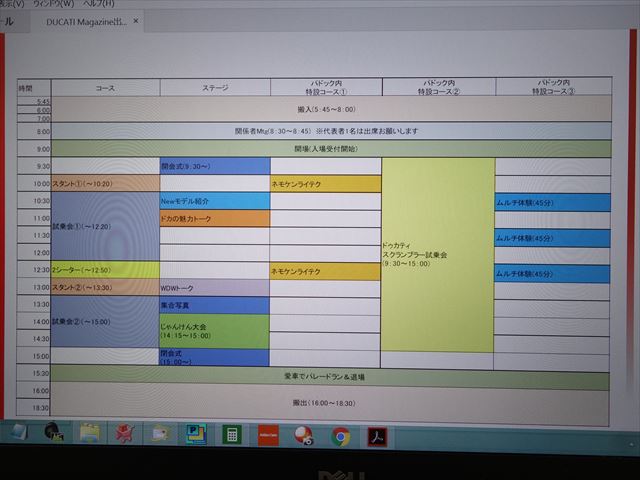
Task: Select the 開場(入場受付開始) row
Action: coord(331,149)
